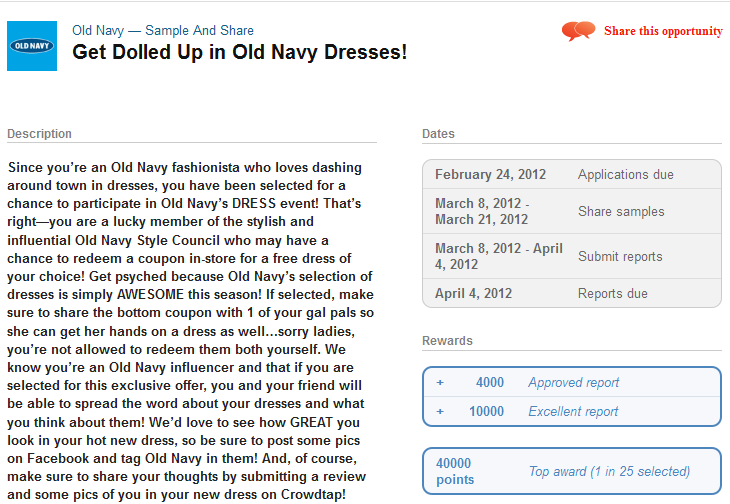Select the April 4, 2012 Reports due row
The image size is (730, 504).
tap(572, 293)
